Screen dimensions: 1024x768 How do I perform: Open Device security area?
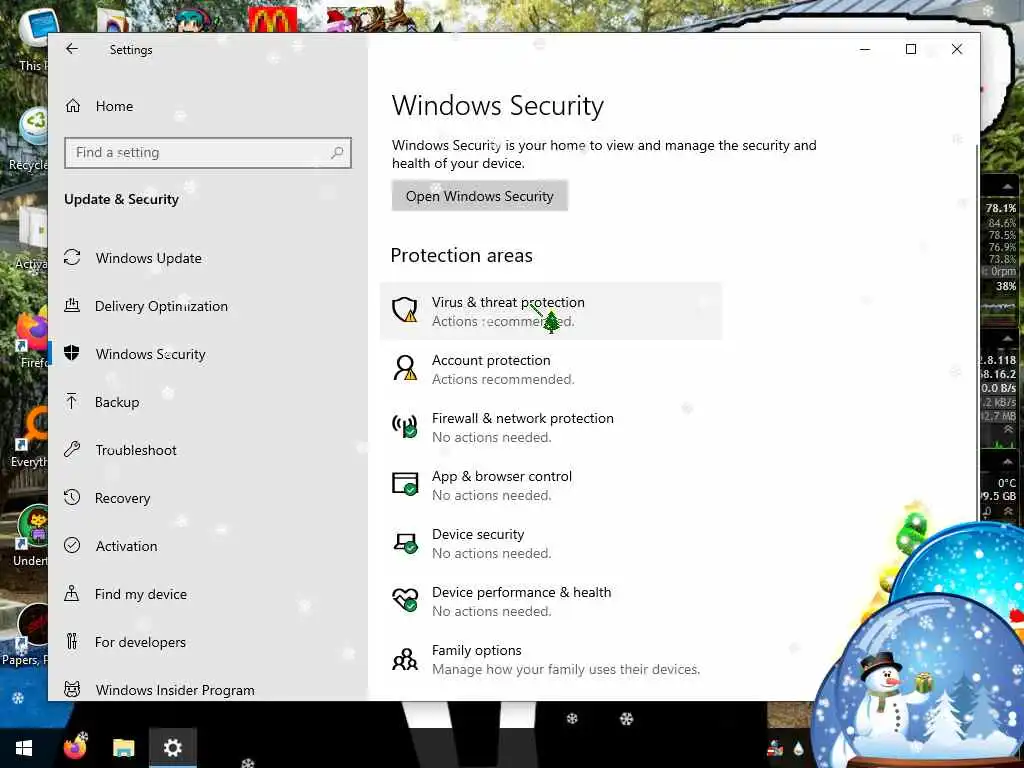click(x=551, y=543)
